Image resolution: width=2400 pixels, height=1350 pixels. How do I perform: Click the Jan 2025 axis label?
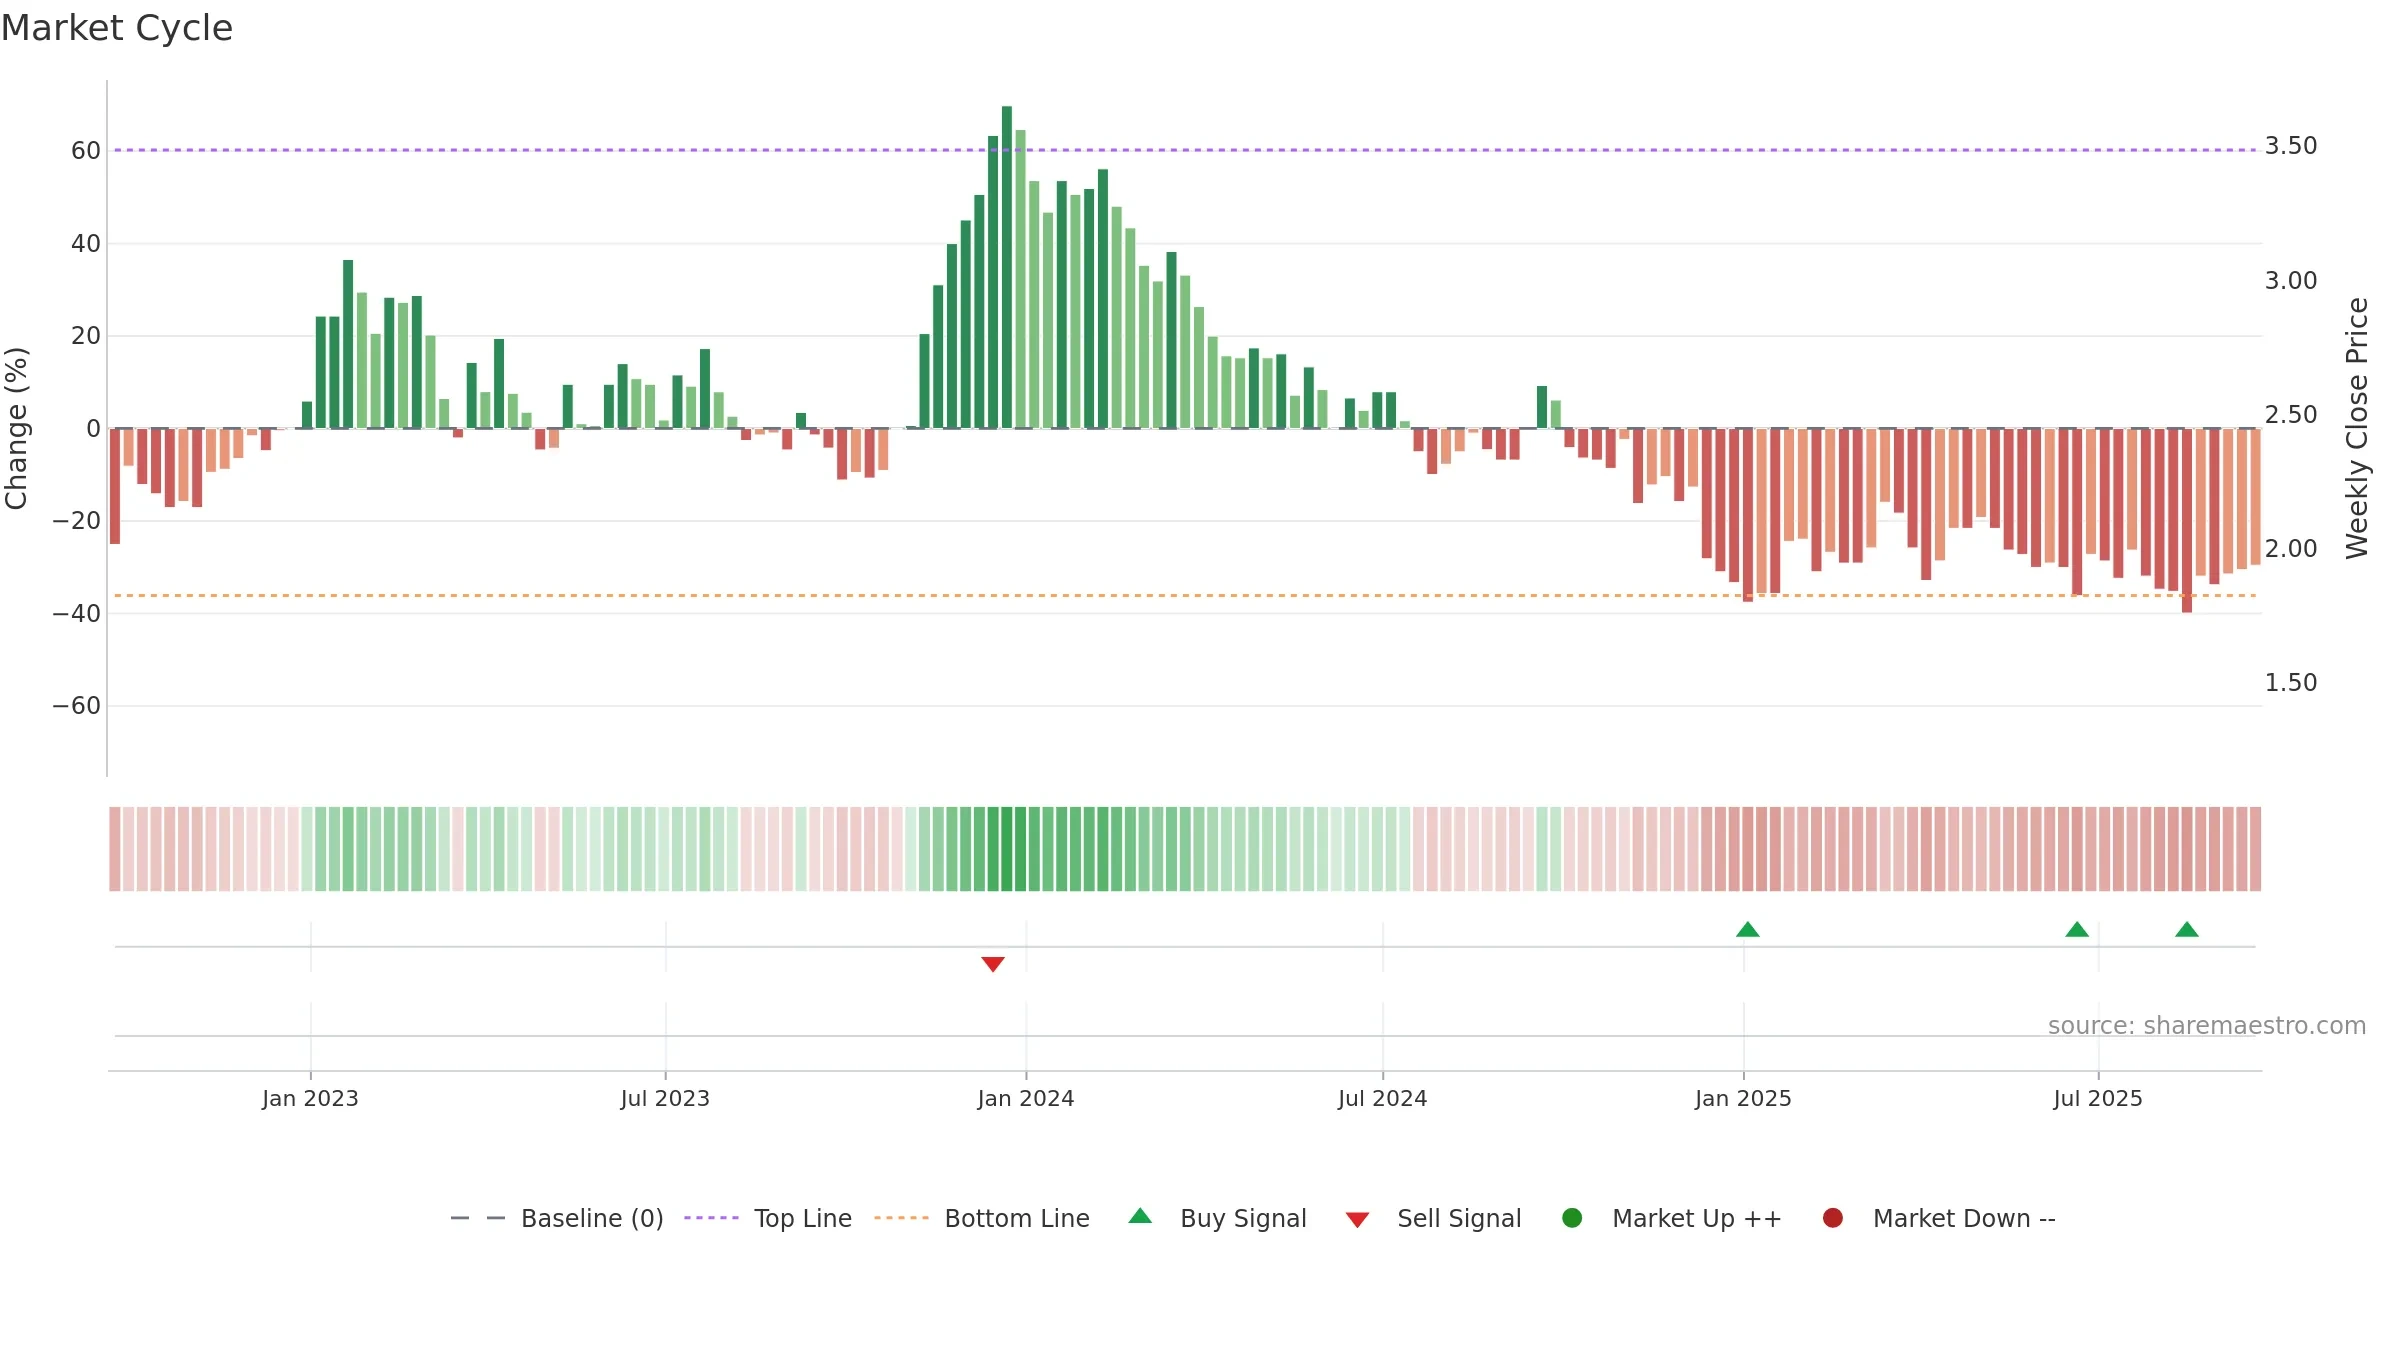(1743, 1098)
